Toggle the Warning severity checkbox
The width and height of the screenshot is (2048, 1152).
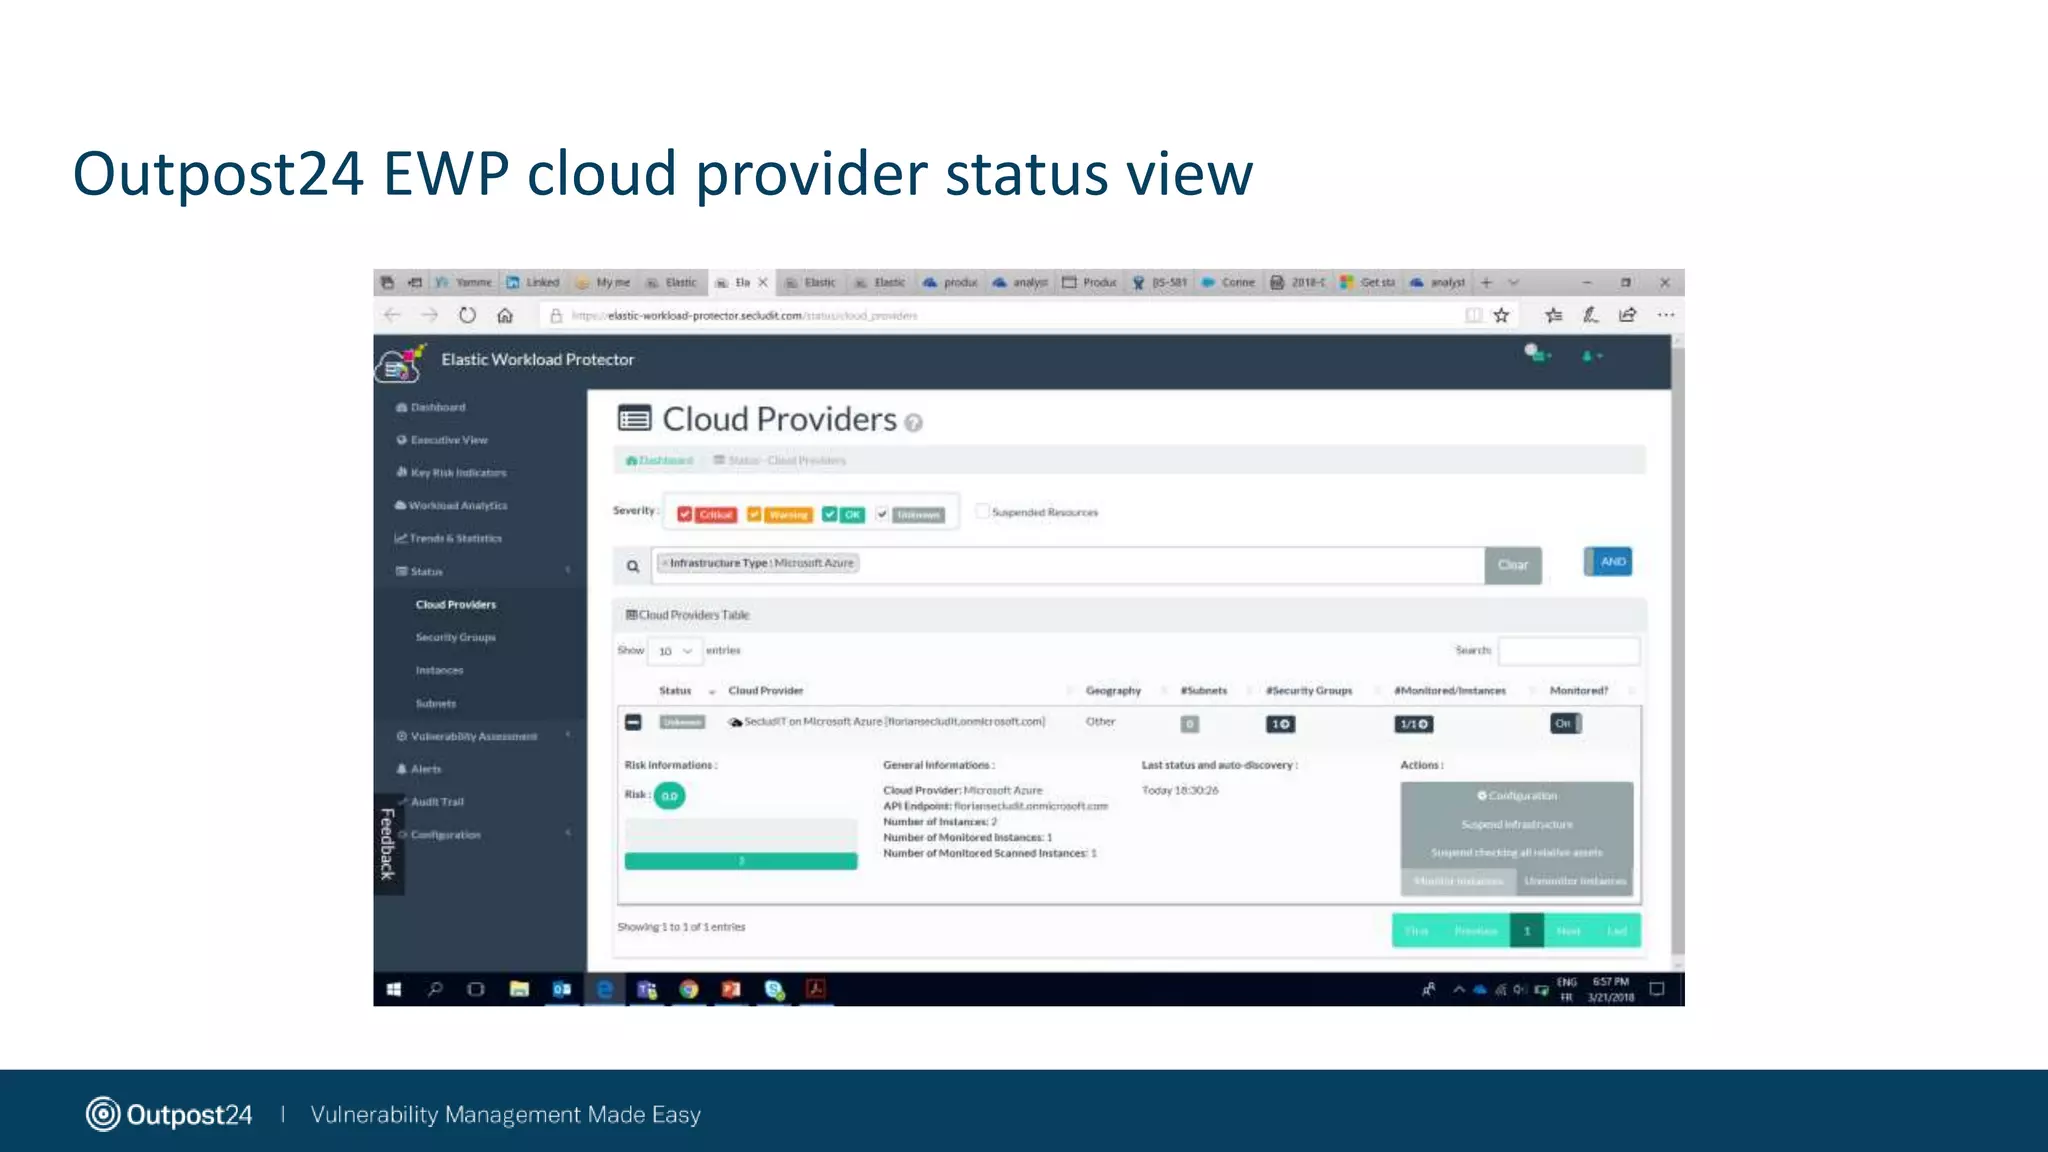pos(754,514)
